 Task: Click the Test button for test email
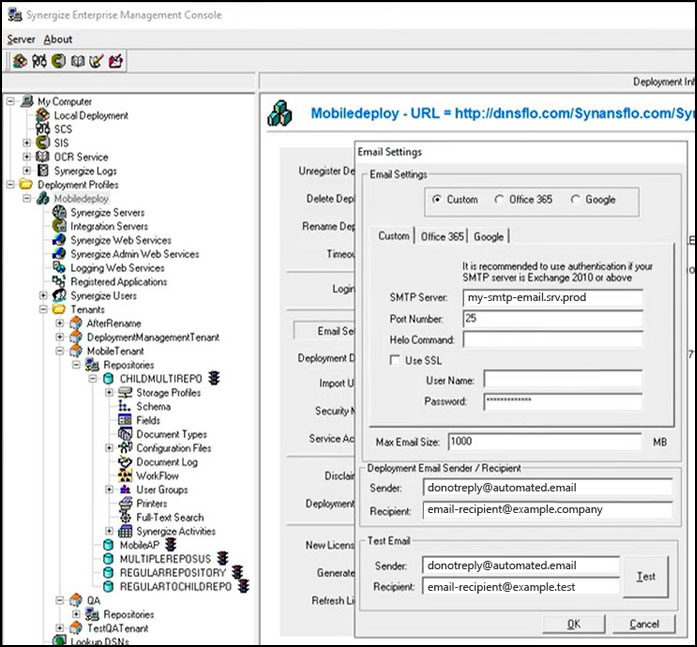tap(646, 576)
